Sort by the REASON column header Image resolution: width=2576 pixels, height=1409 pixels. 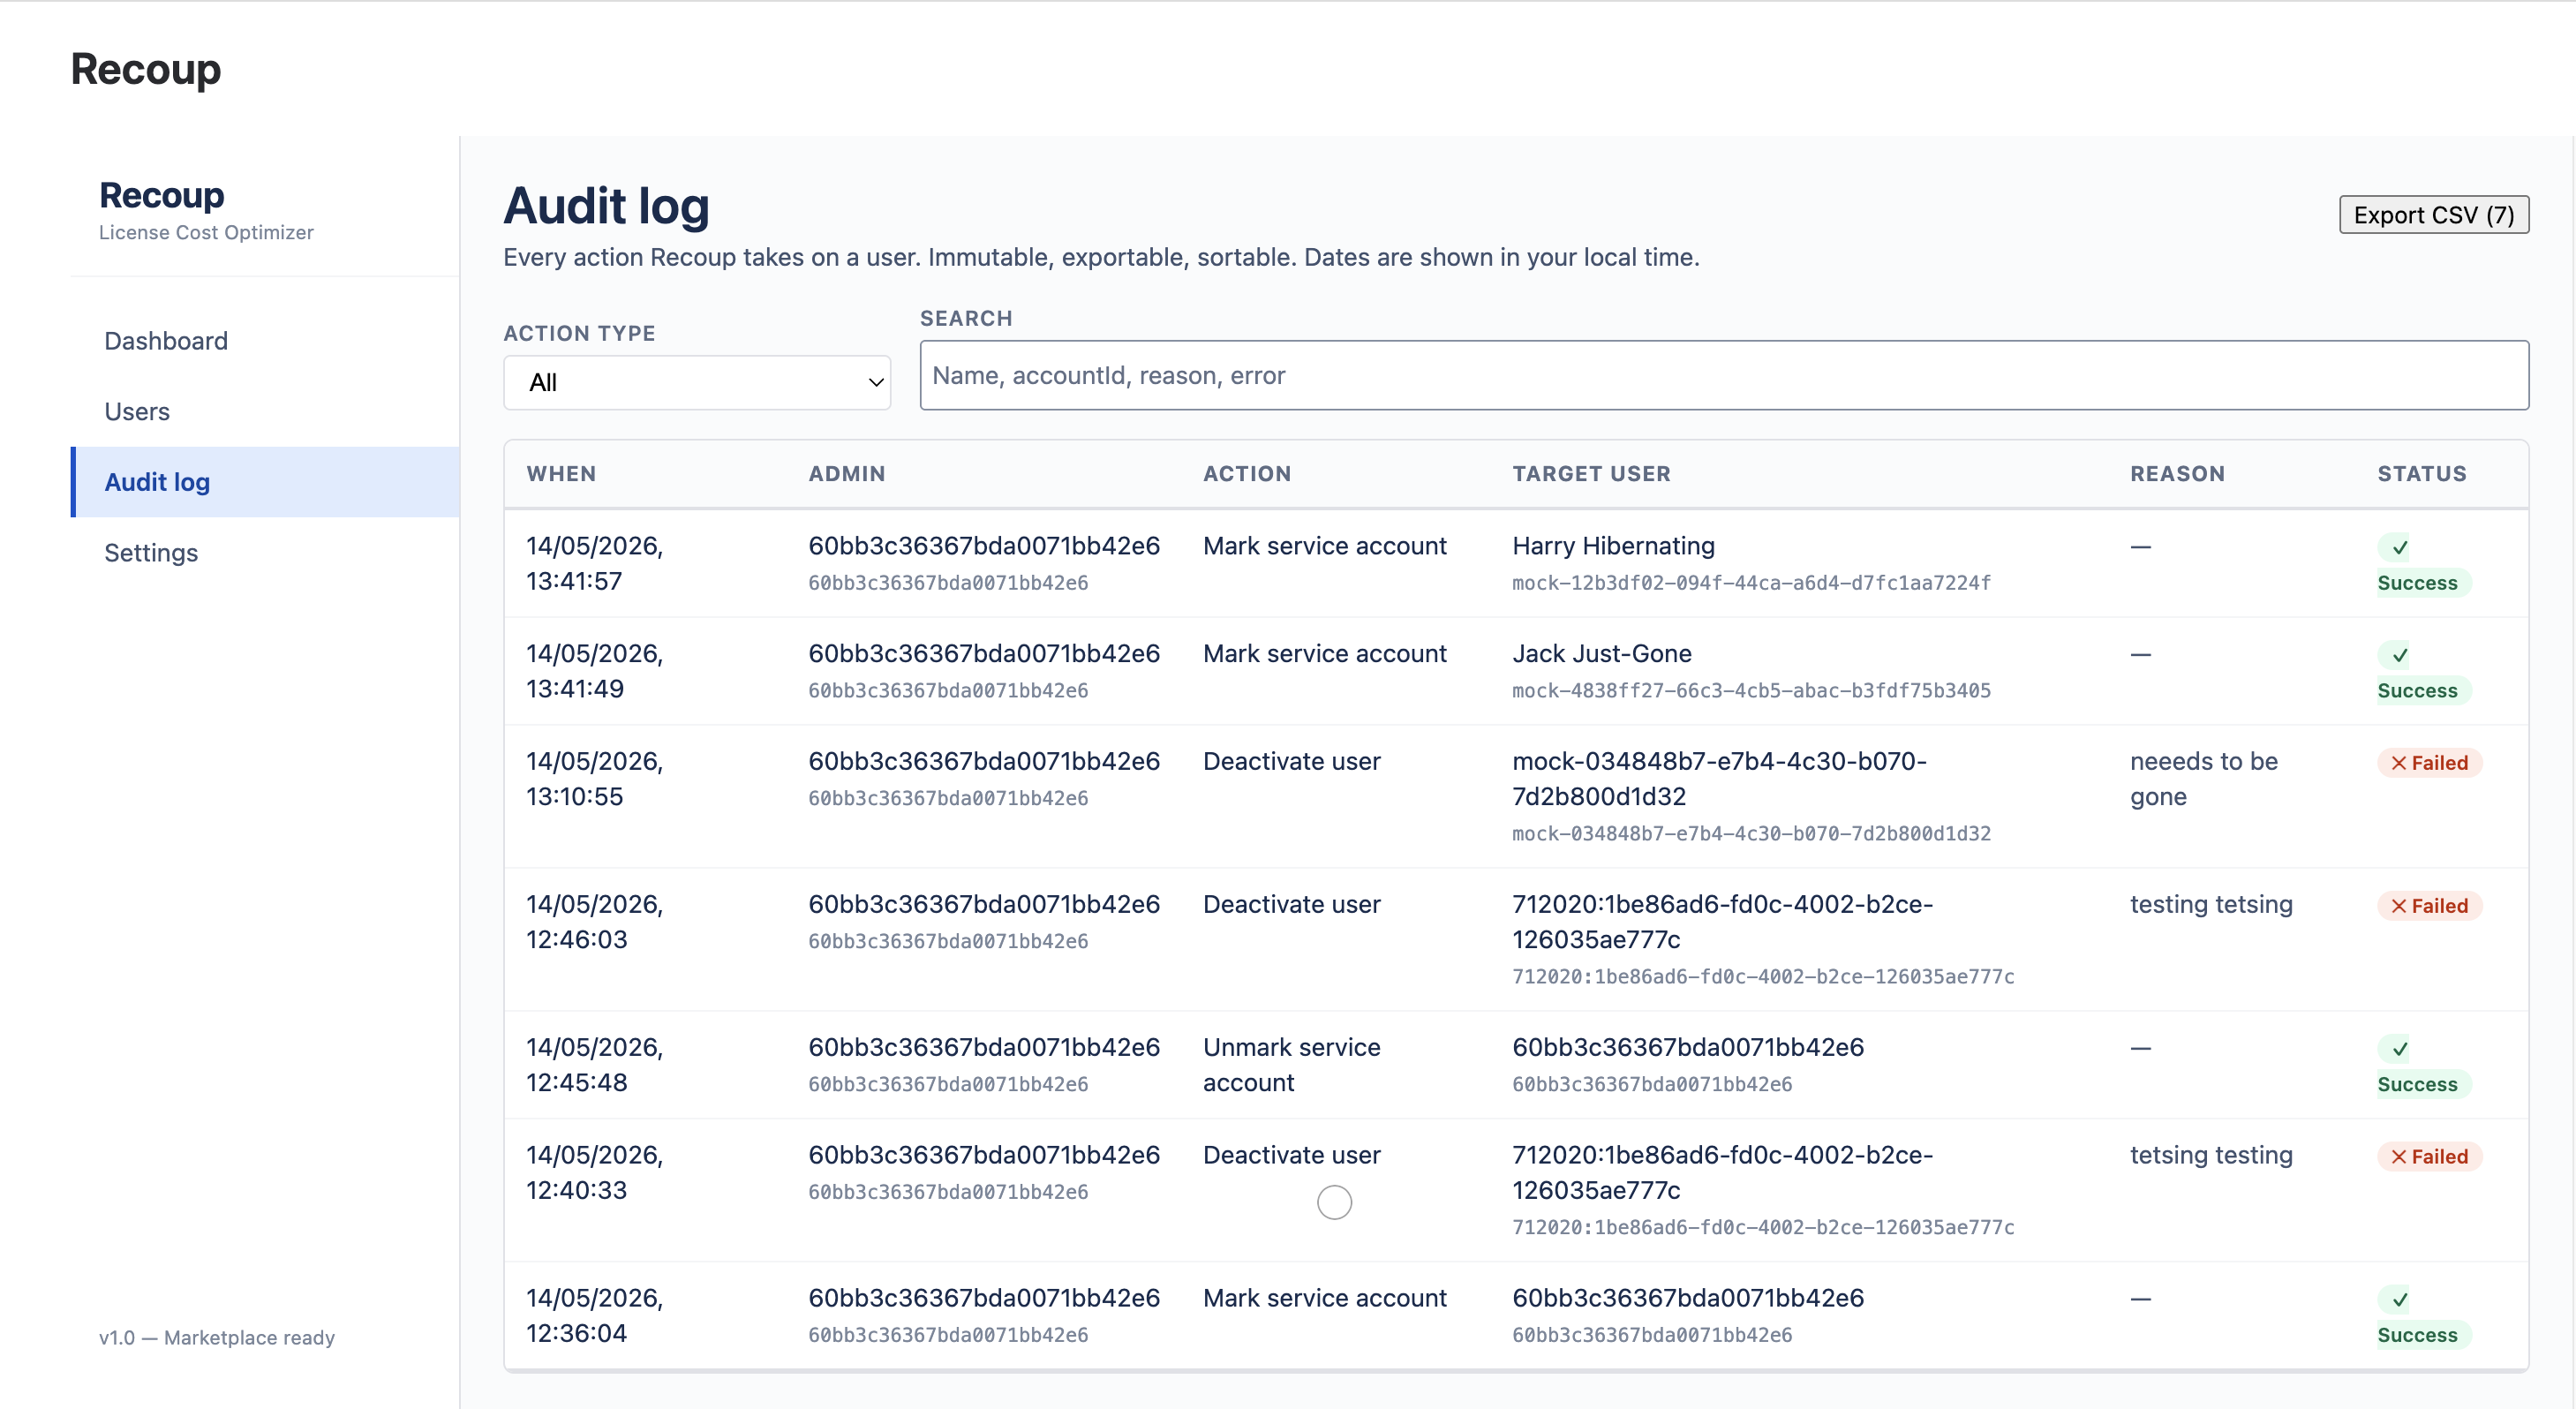(2177, 474)
